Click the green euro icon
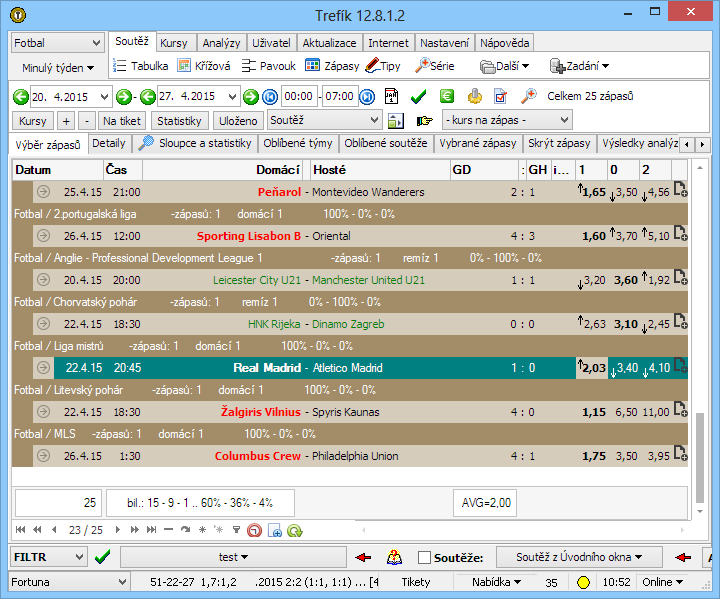The width and height of the screenshot is (720, 599). [x=447, y=96]
